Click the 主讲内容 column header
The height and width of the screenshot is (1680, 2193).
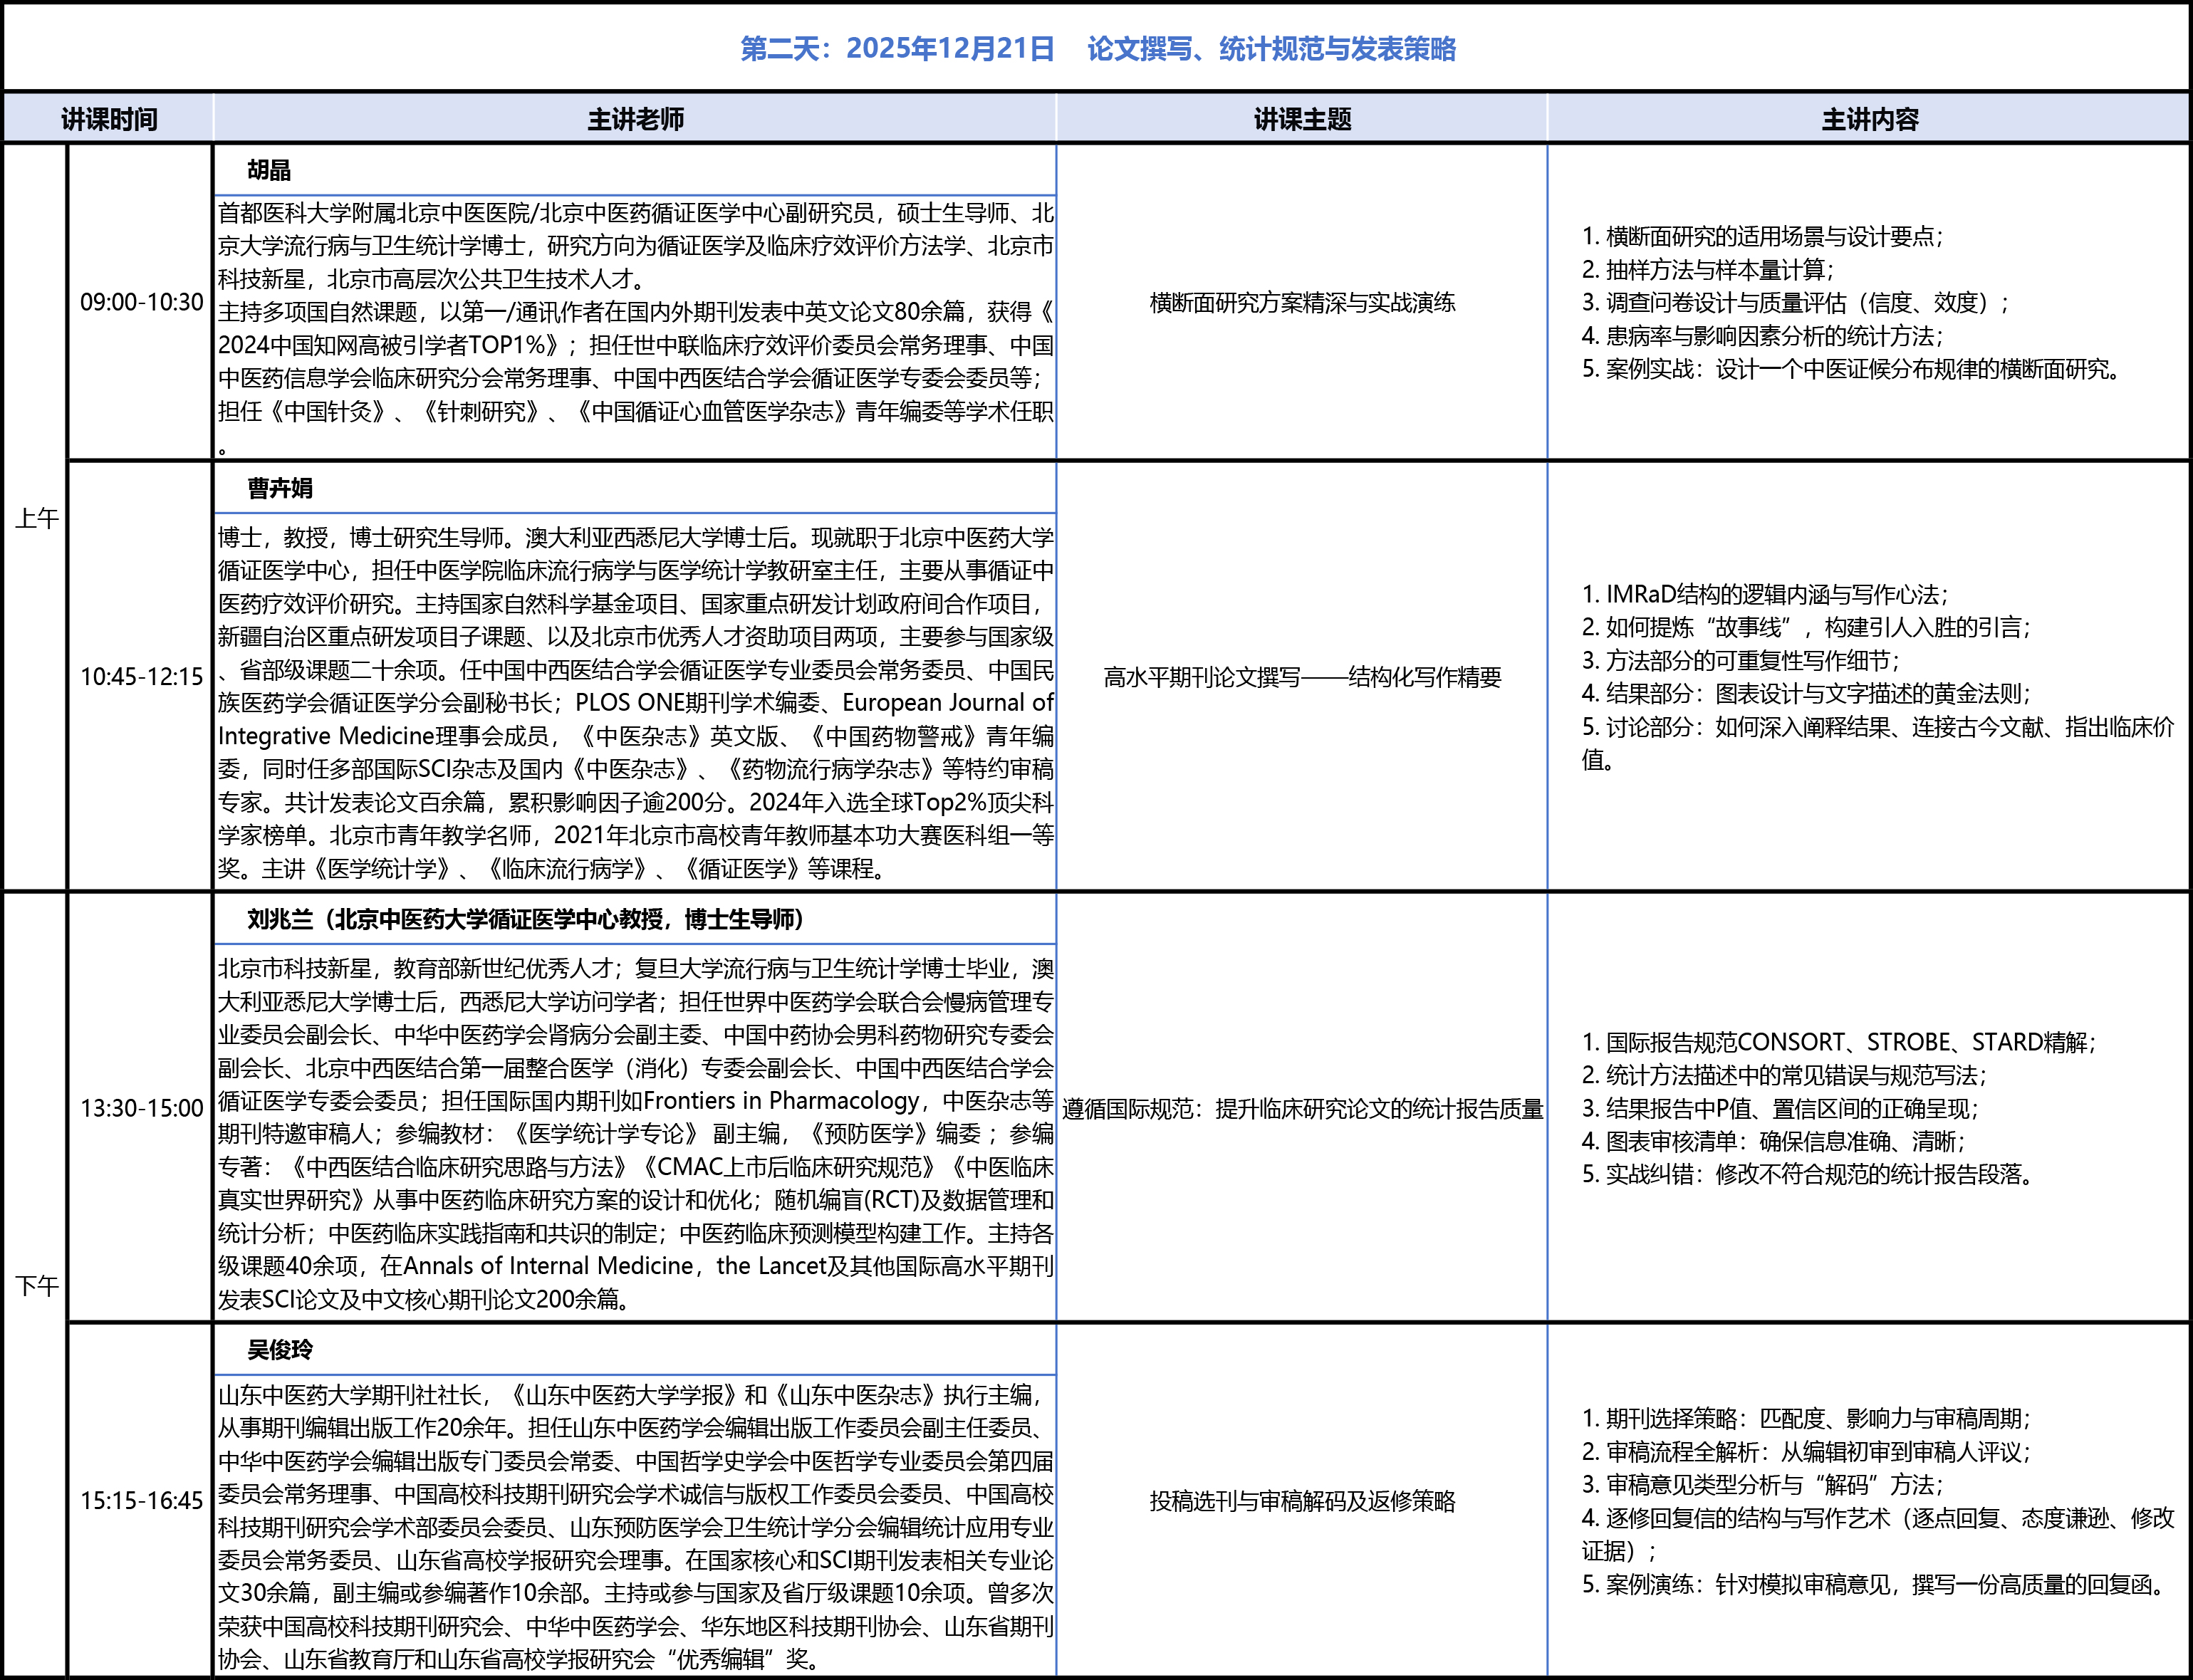point(1869,119)
